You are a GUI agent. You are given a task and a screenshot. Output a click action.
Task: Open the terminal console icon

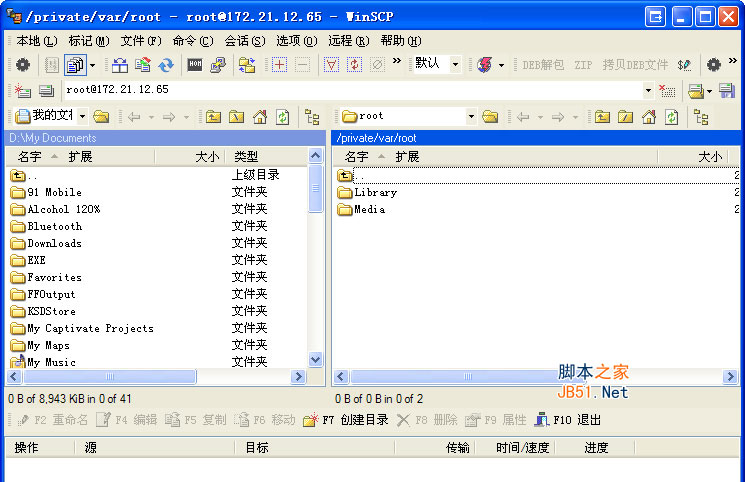tap(195, 64)
